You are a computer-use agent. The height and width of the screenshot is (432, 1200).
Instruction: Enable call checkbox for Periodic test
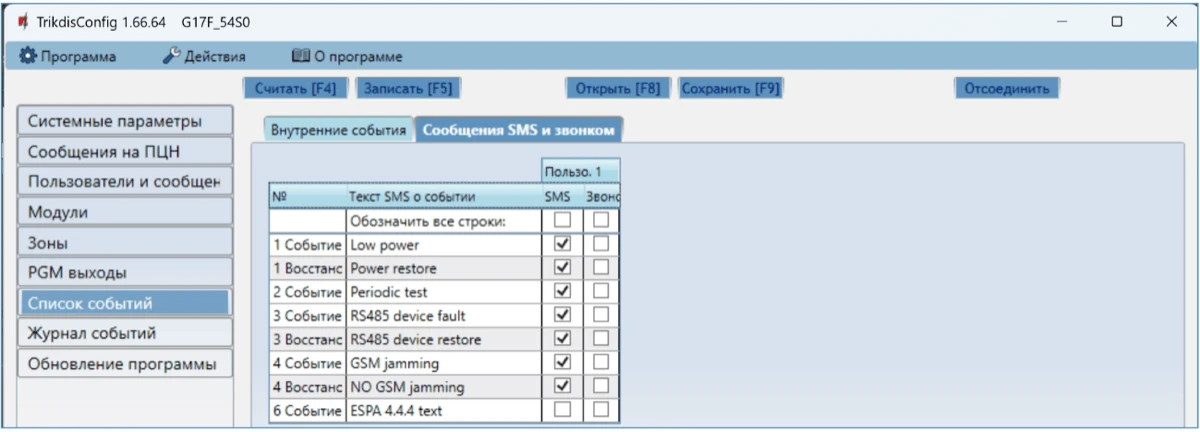[x=601, y=291]
